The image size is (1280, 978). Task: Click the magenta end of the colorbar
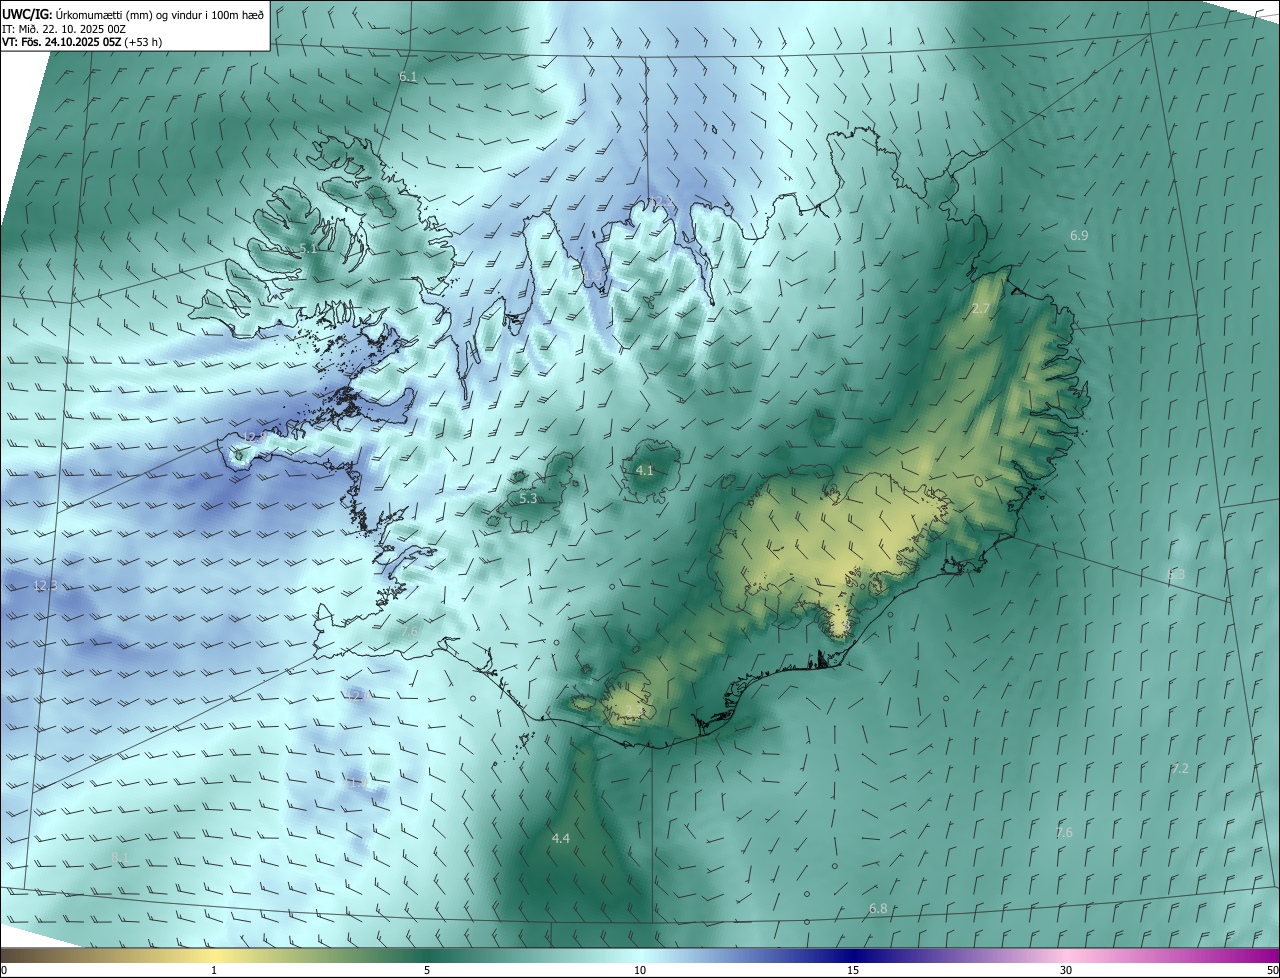[1265, 956]
